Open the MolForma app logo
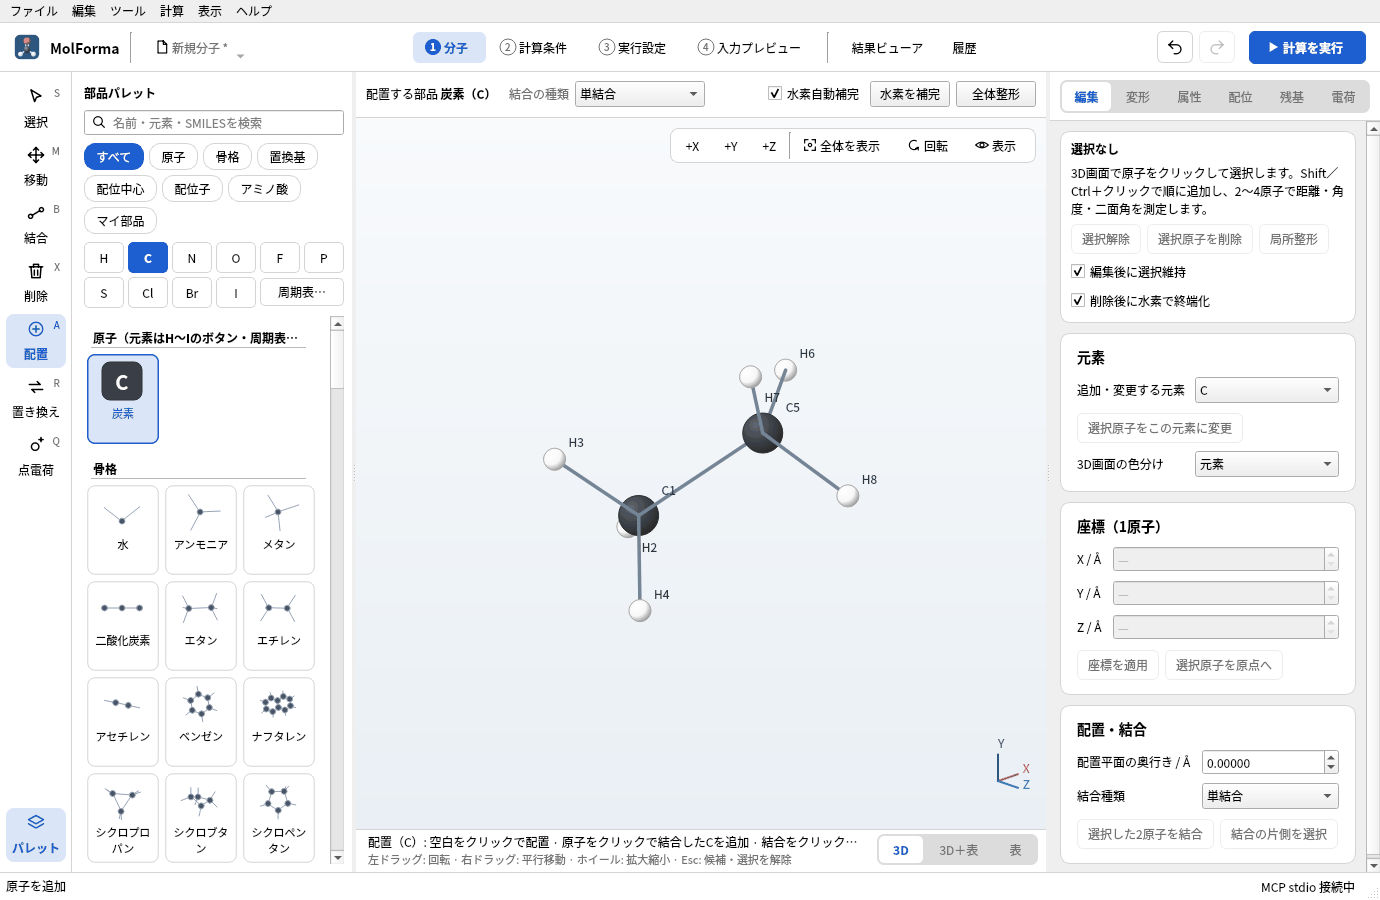This screenshot has height=900, width=1380. (28, 47)
